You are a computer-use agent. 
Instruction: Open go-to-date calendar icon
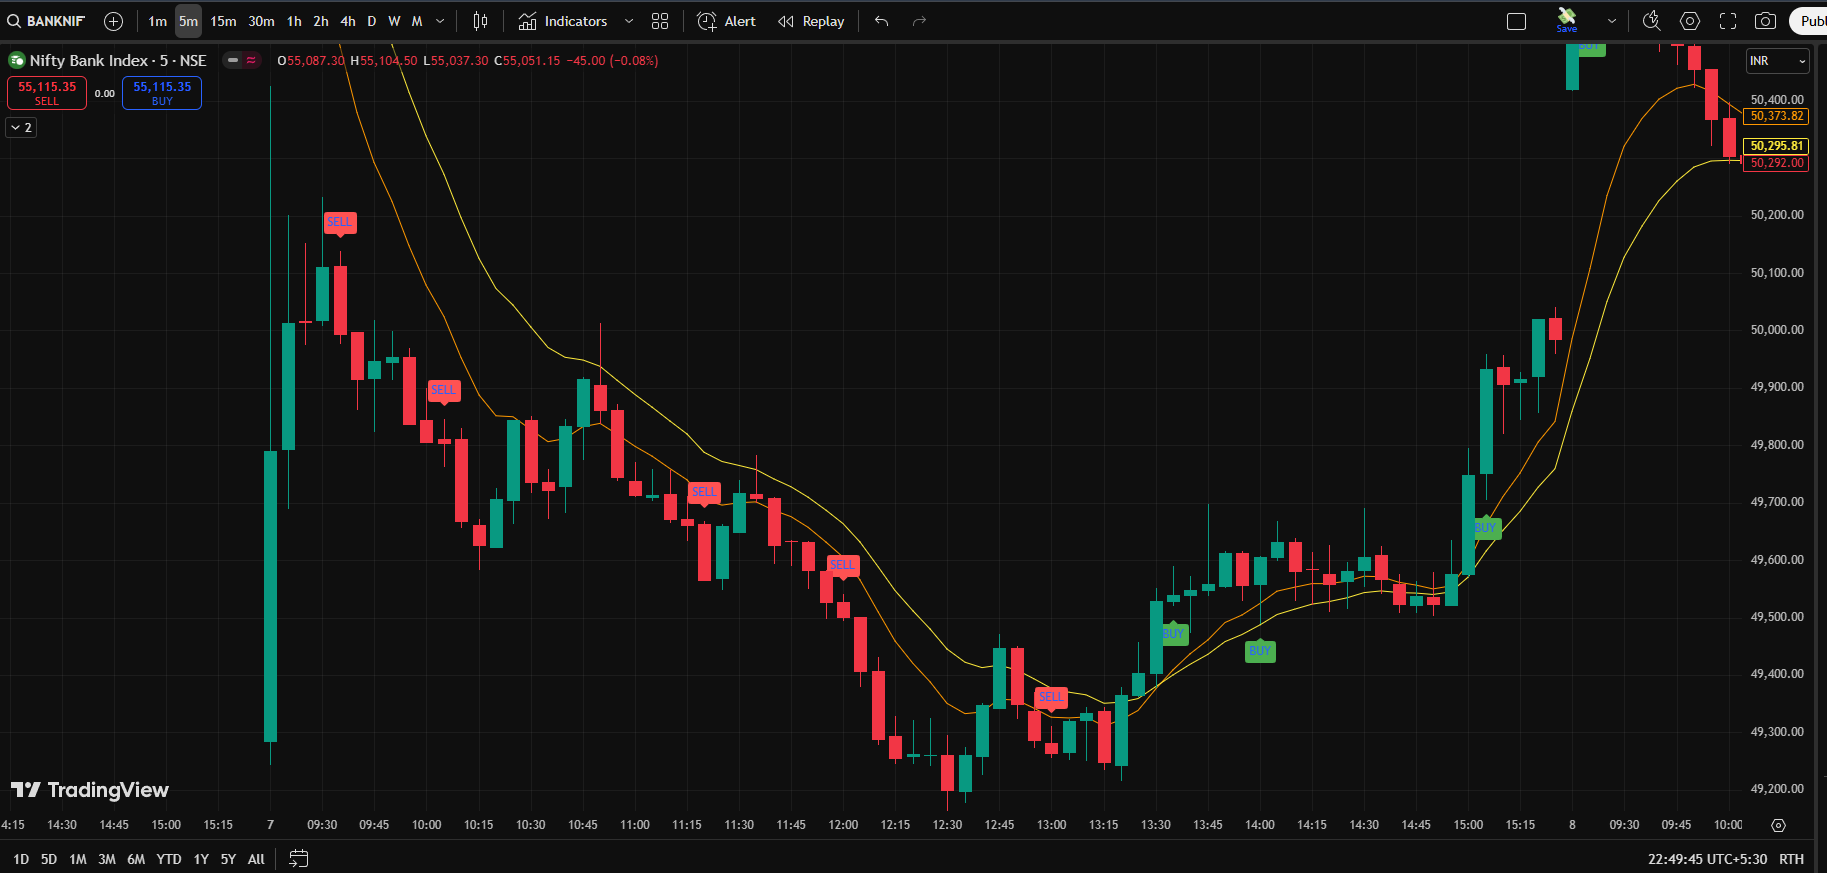click(299, 858)
